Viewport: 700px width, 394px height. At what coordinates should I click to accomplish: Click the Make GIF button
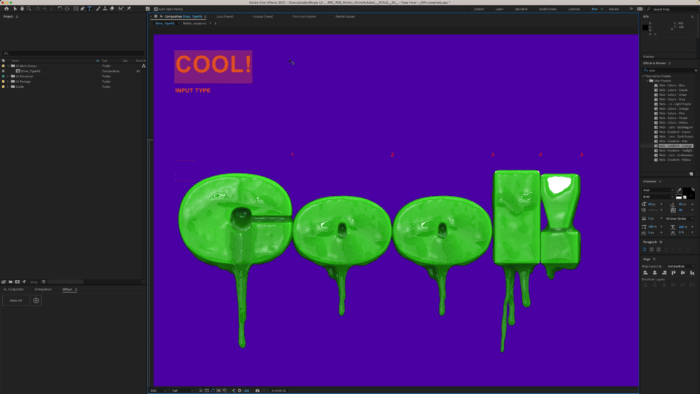(16, 300)
